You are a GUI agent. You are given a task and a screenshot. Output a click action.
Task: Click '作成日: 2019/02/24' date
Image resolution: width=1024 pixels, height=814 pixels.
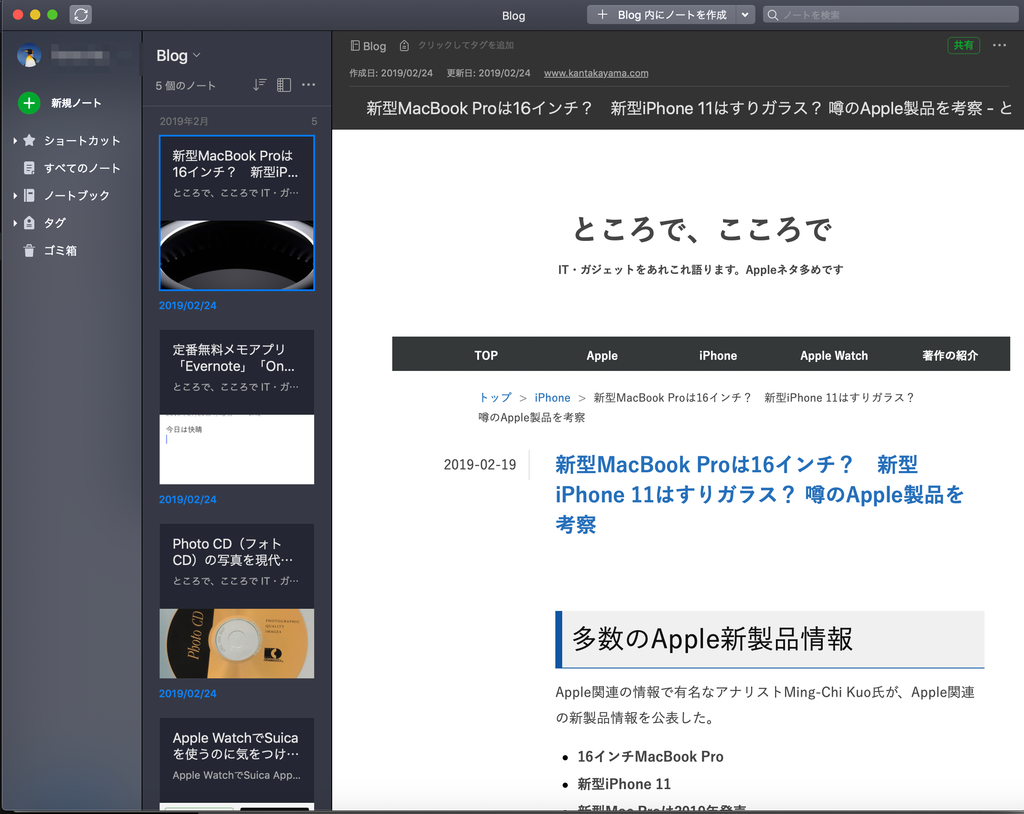click(x=391, y=73)
